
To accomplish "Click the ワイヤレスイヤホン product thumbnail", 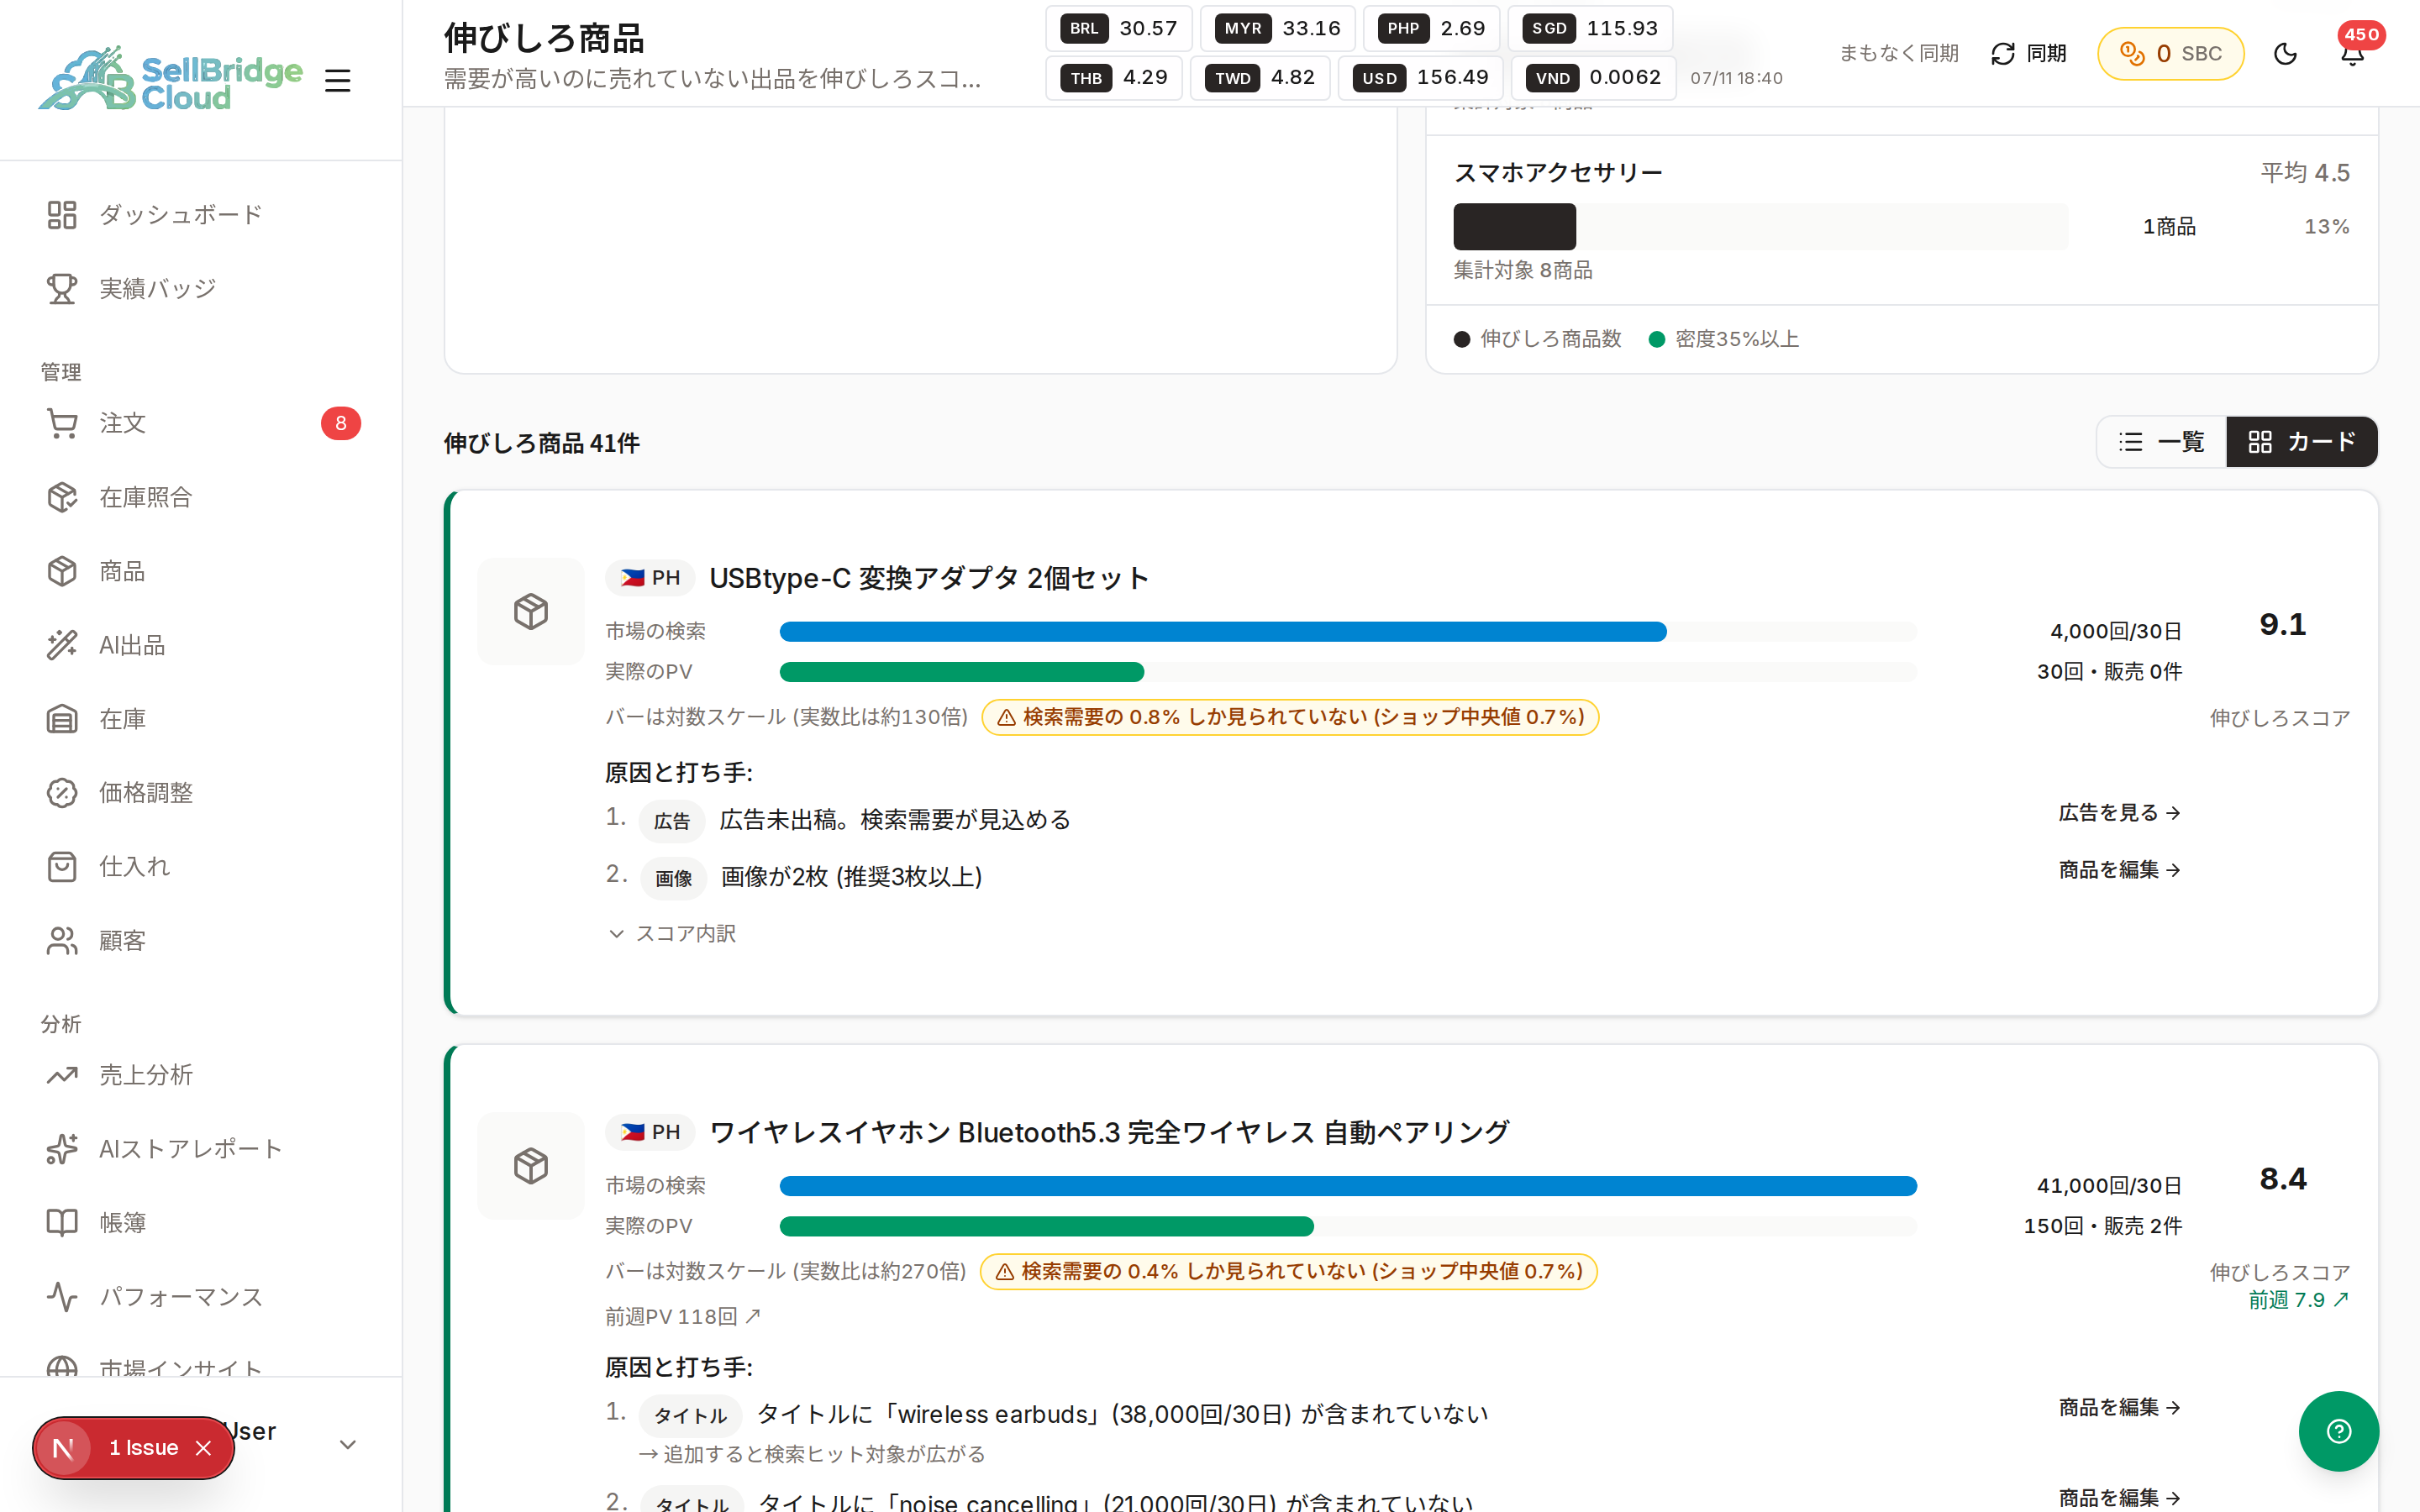I will (531, 1165).
